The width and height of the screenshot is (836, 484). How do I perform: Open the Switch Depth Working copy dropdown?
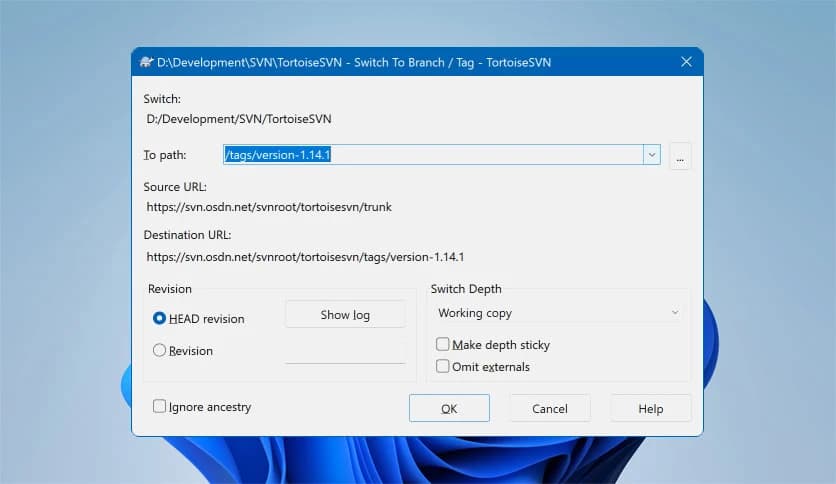558,313
